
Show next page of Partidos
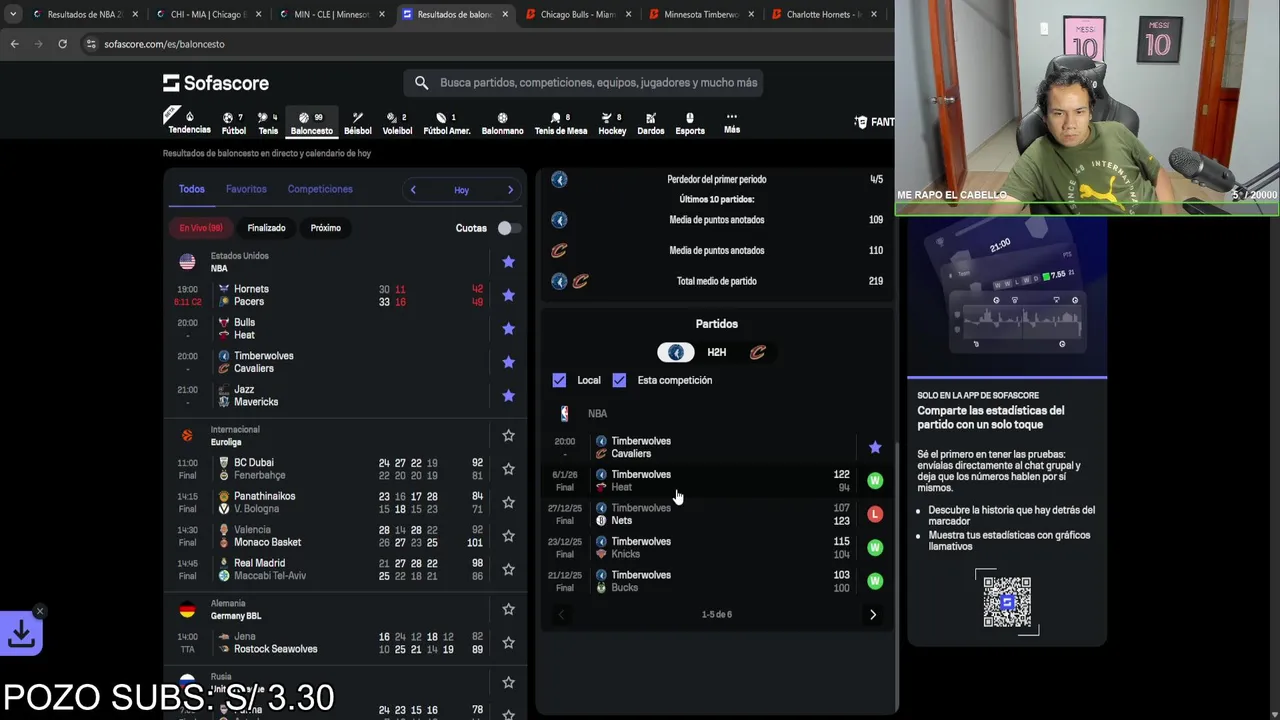coord(872,614)
